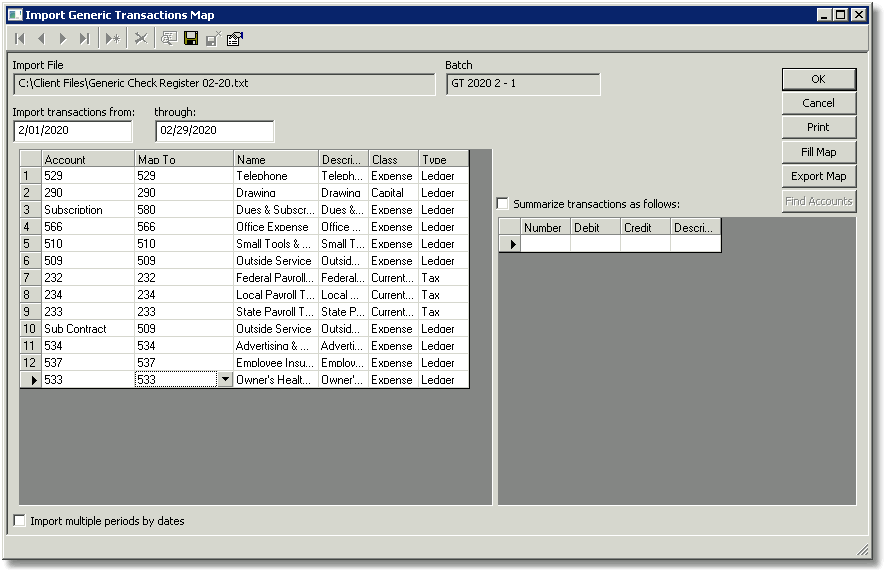Open the Map To dropdown for account 533
Screen dimensions: 887x574
(225, 379)
